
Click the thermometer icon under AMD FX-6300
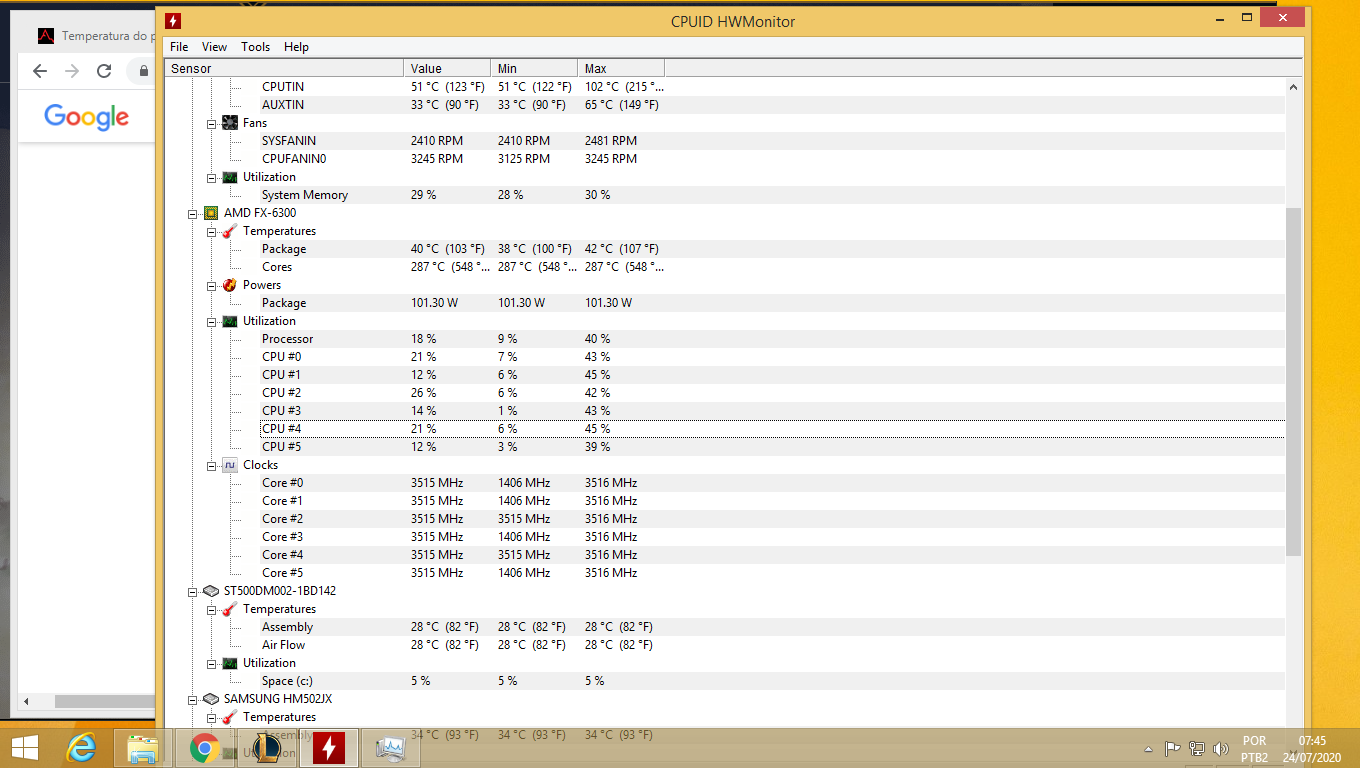click(x=230, y=231)
